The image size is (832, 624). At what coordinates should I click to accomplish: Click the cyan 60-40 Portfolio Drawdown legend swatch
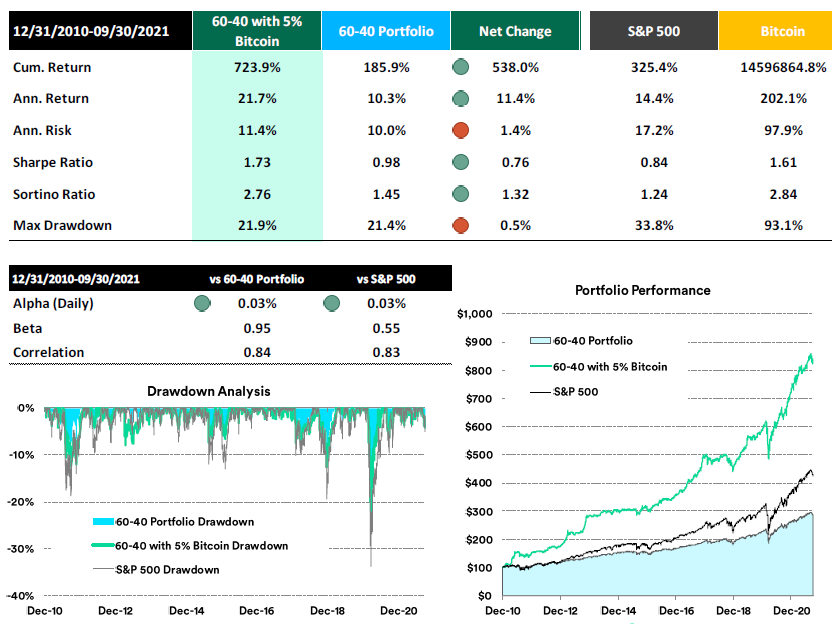point(103,522)
